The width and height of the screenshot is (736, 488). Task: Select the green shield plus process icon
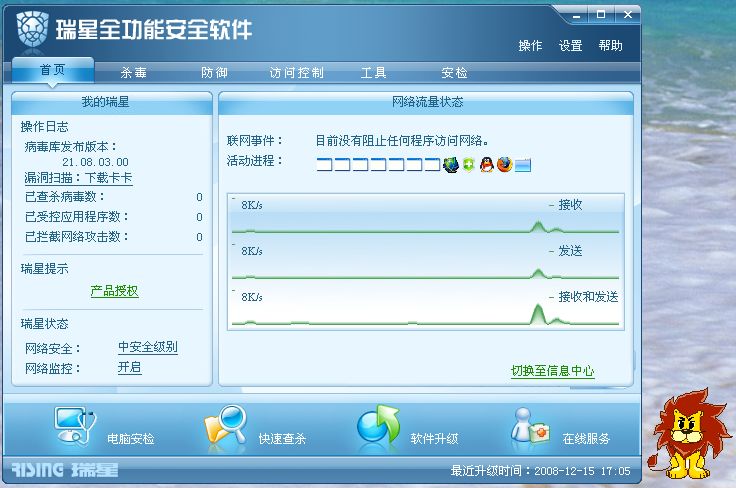click(x=468, y=165)
